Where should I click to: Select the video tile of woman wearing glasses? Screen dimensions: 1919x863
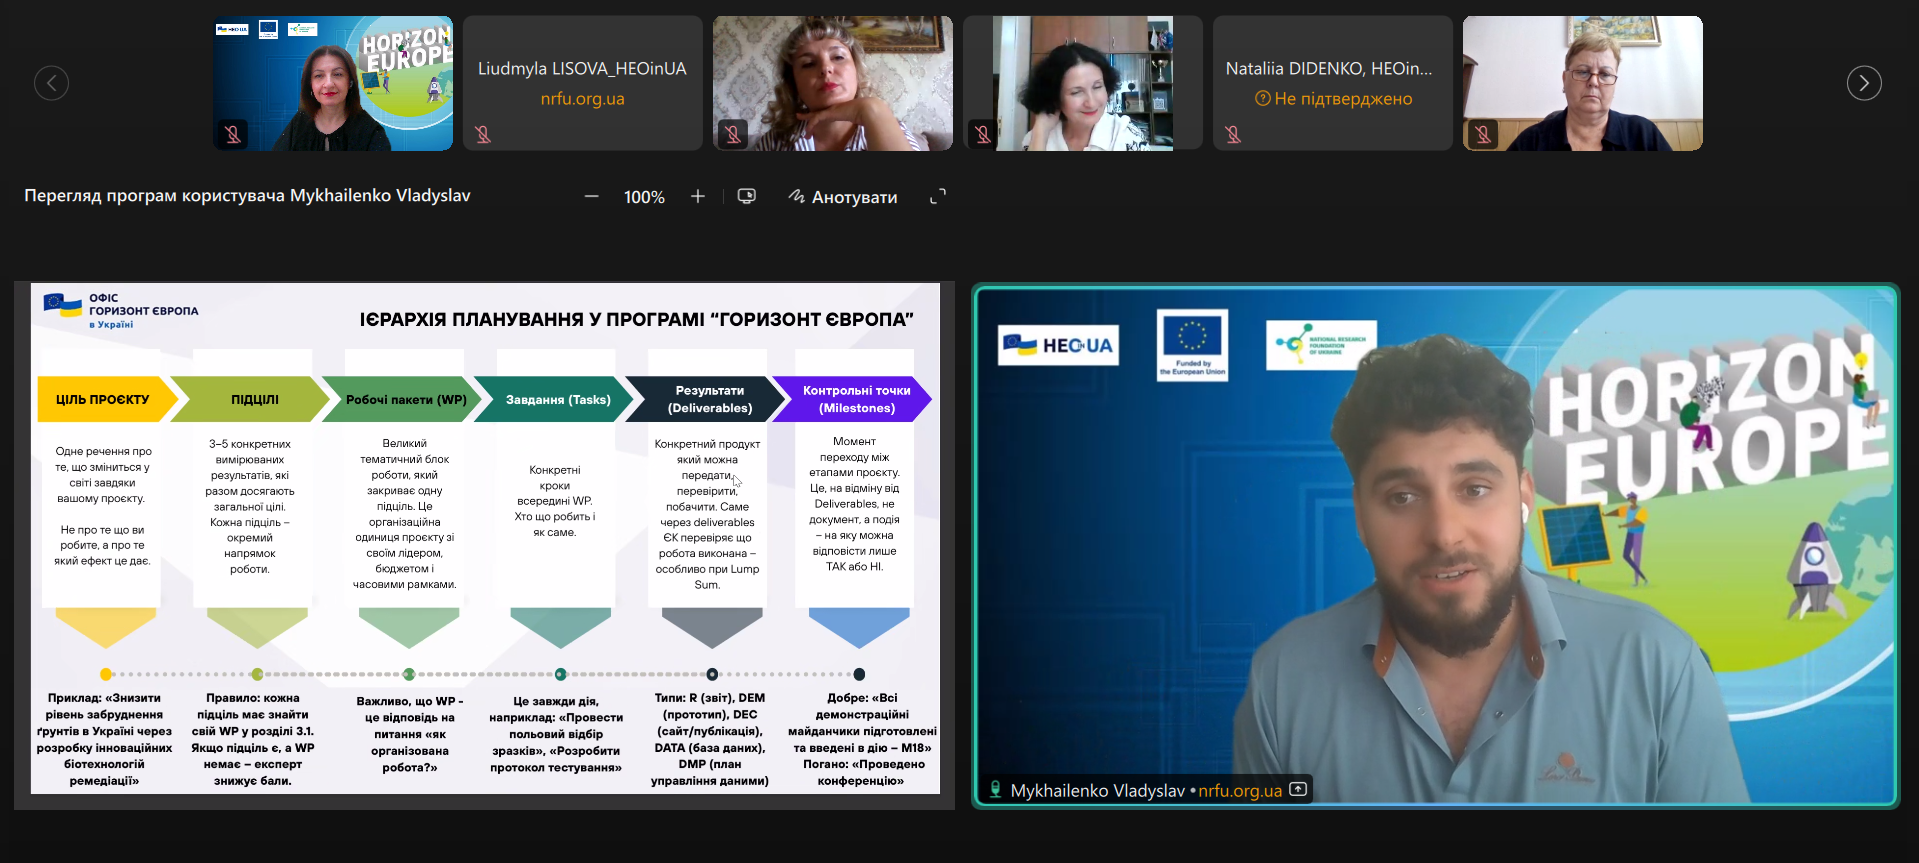tap(1583, 83)
